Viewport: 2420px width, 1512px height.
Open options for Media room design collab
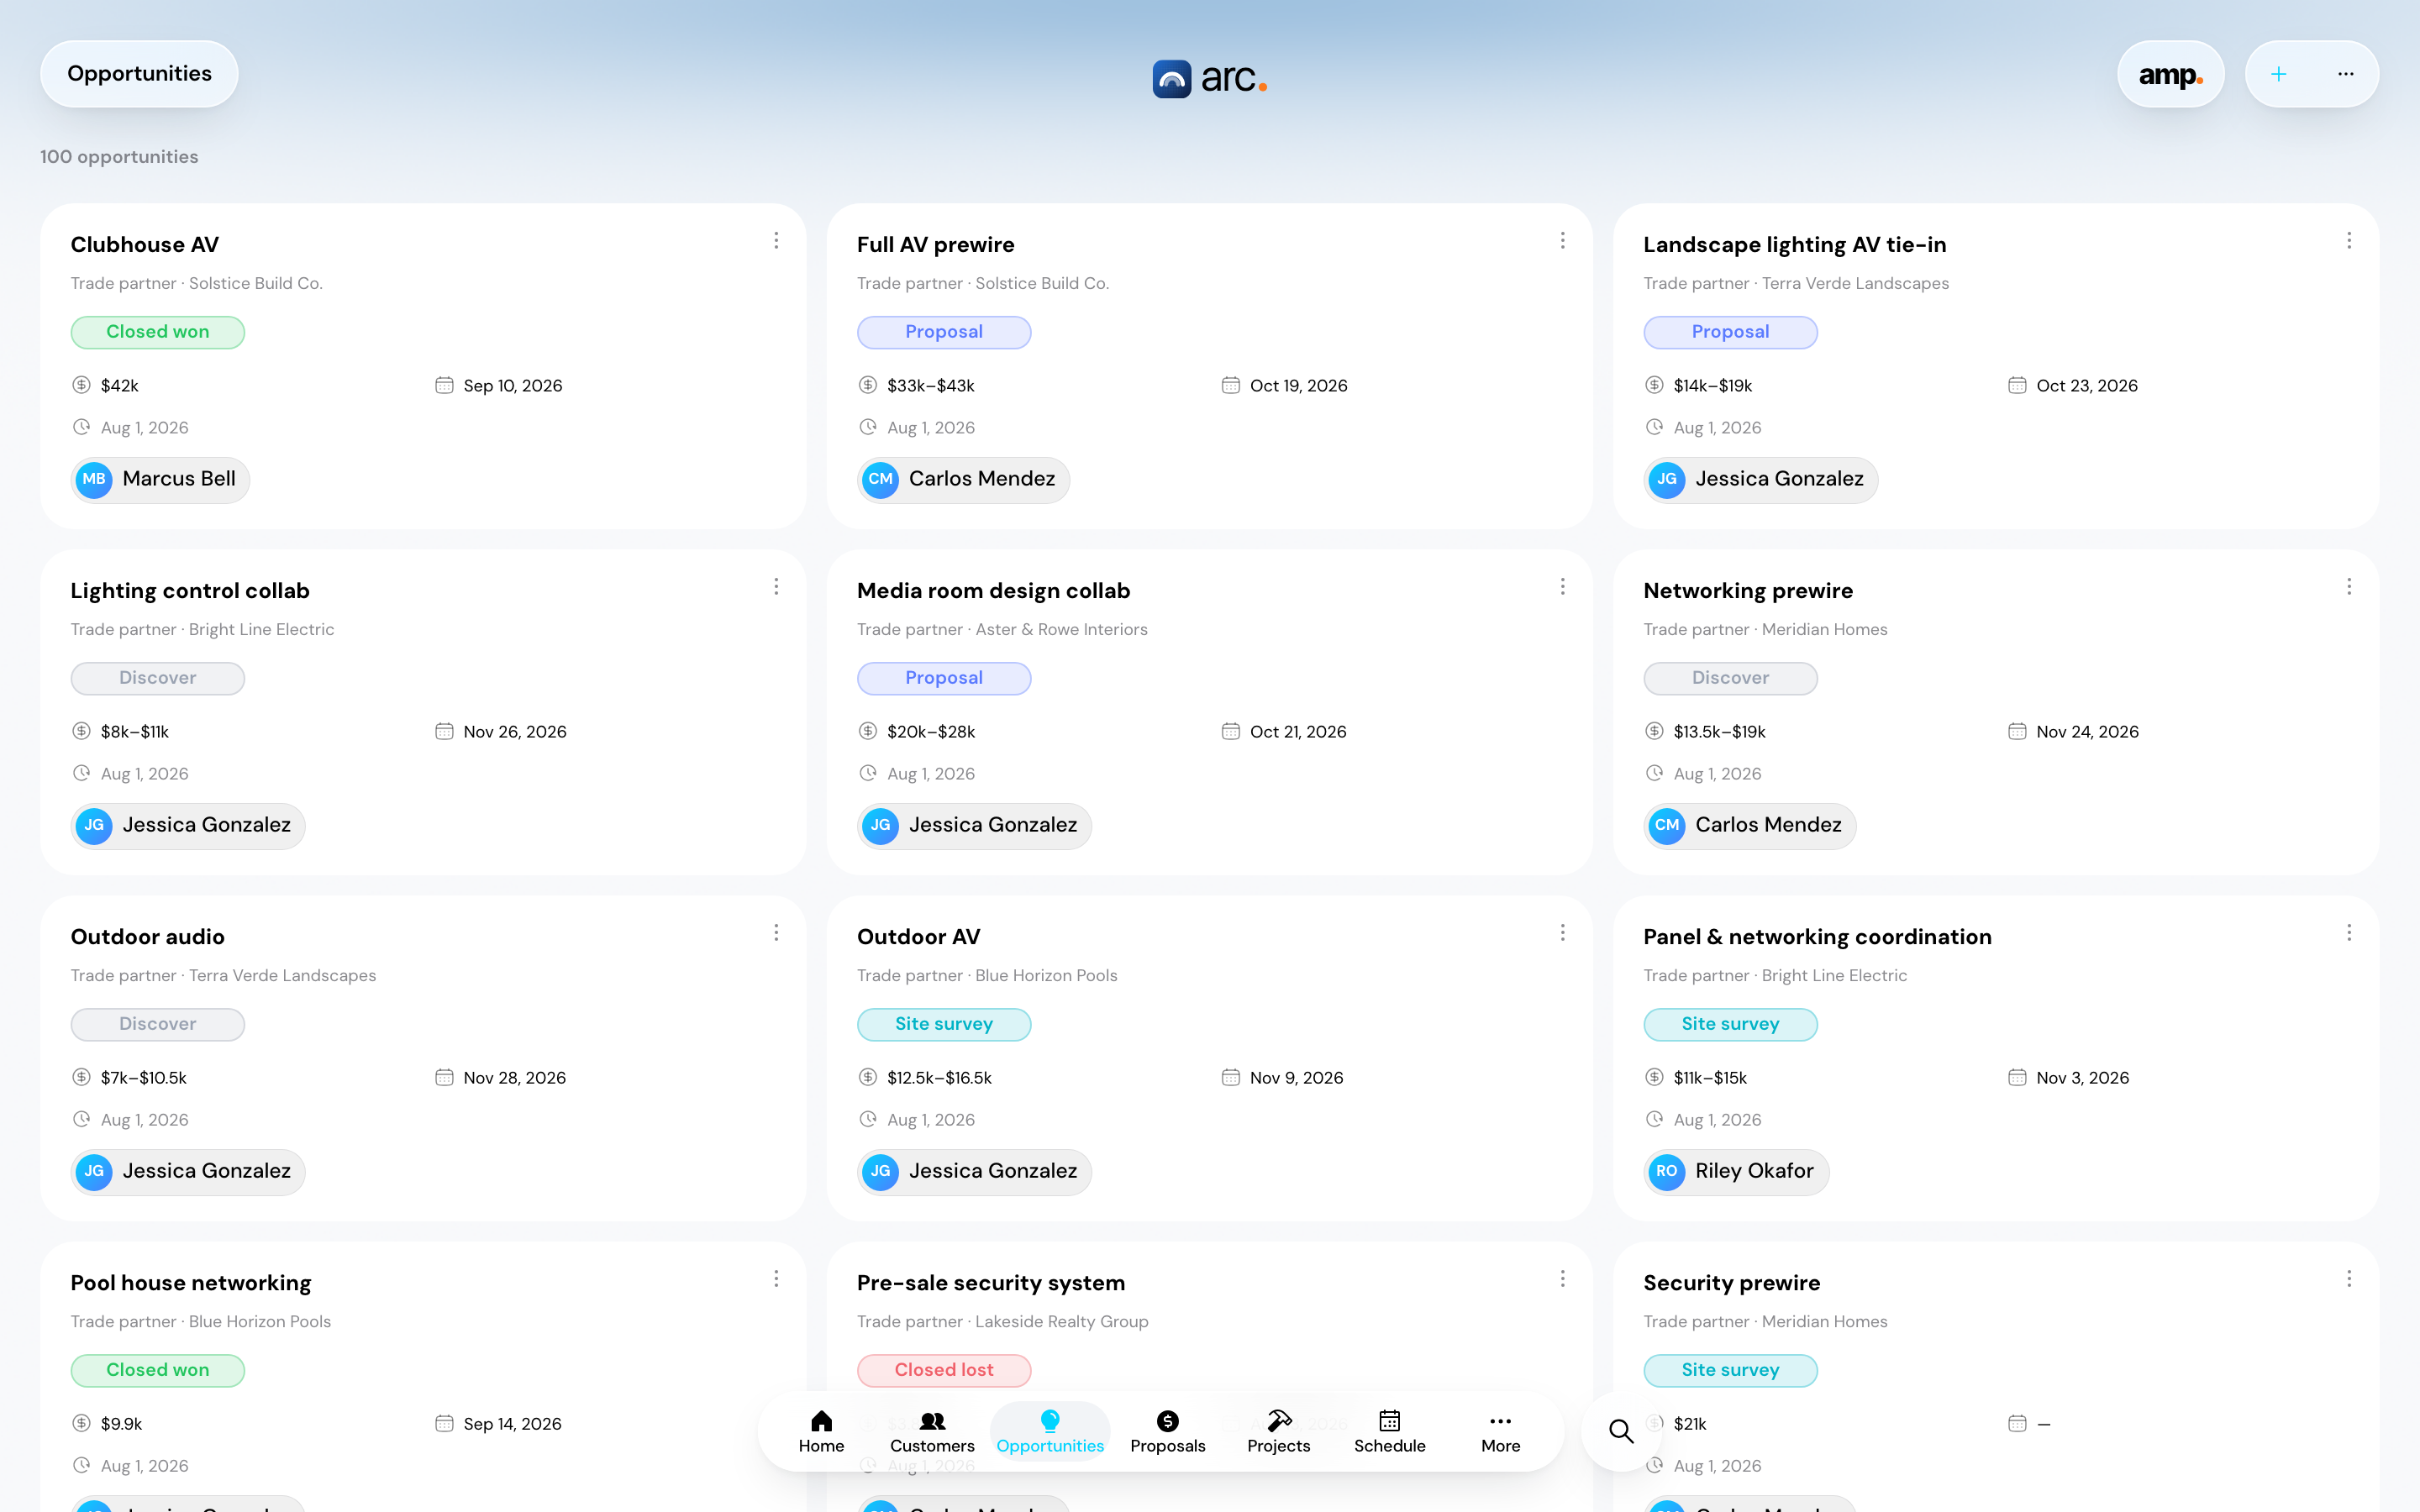[x=1562, y=587]
